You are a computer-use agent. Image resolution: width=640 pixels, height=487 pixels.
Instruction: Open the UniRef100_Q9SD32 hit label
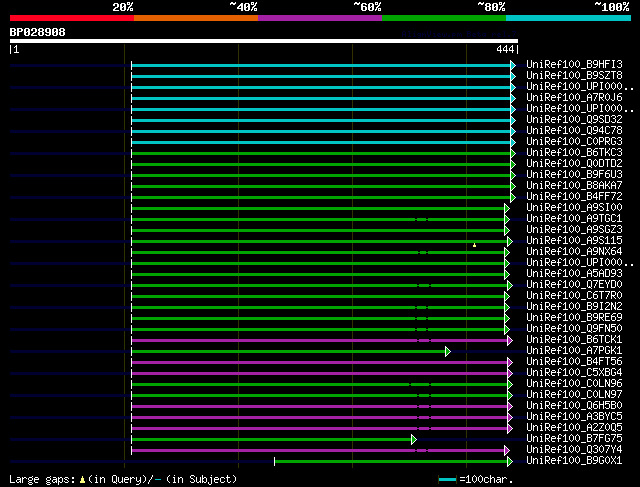pyautogui.click(x=574, y=120)
